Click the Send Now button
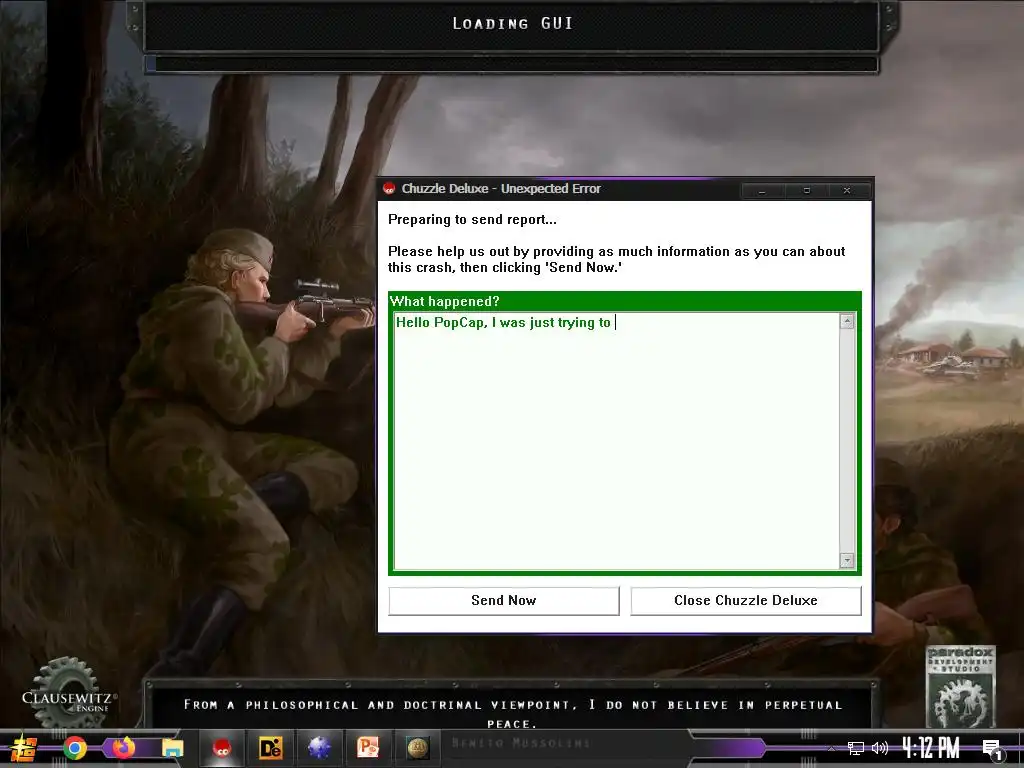The height and width of the screenshot is (768, 1024). pyautogui.click(x=504, y=600)
